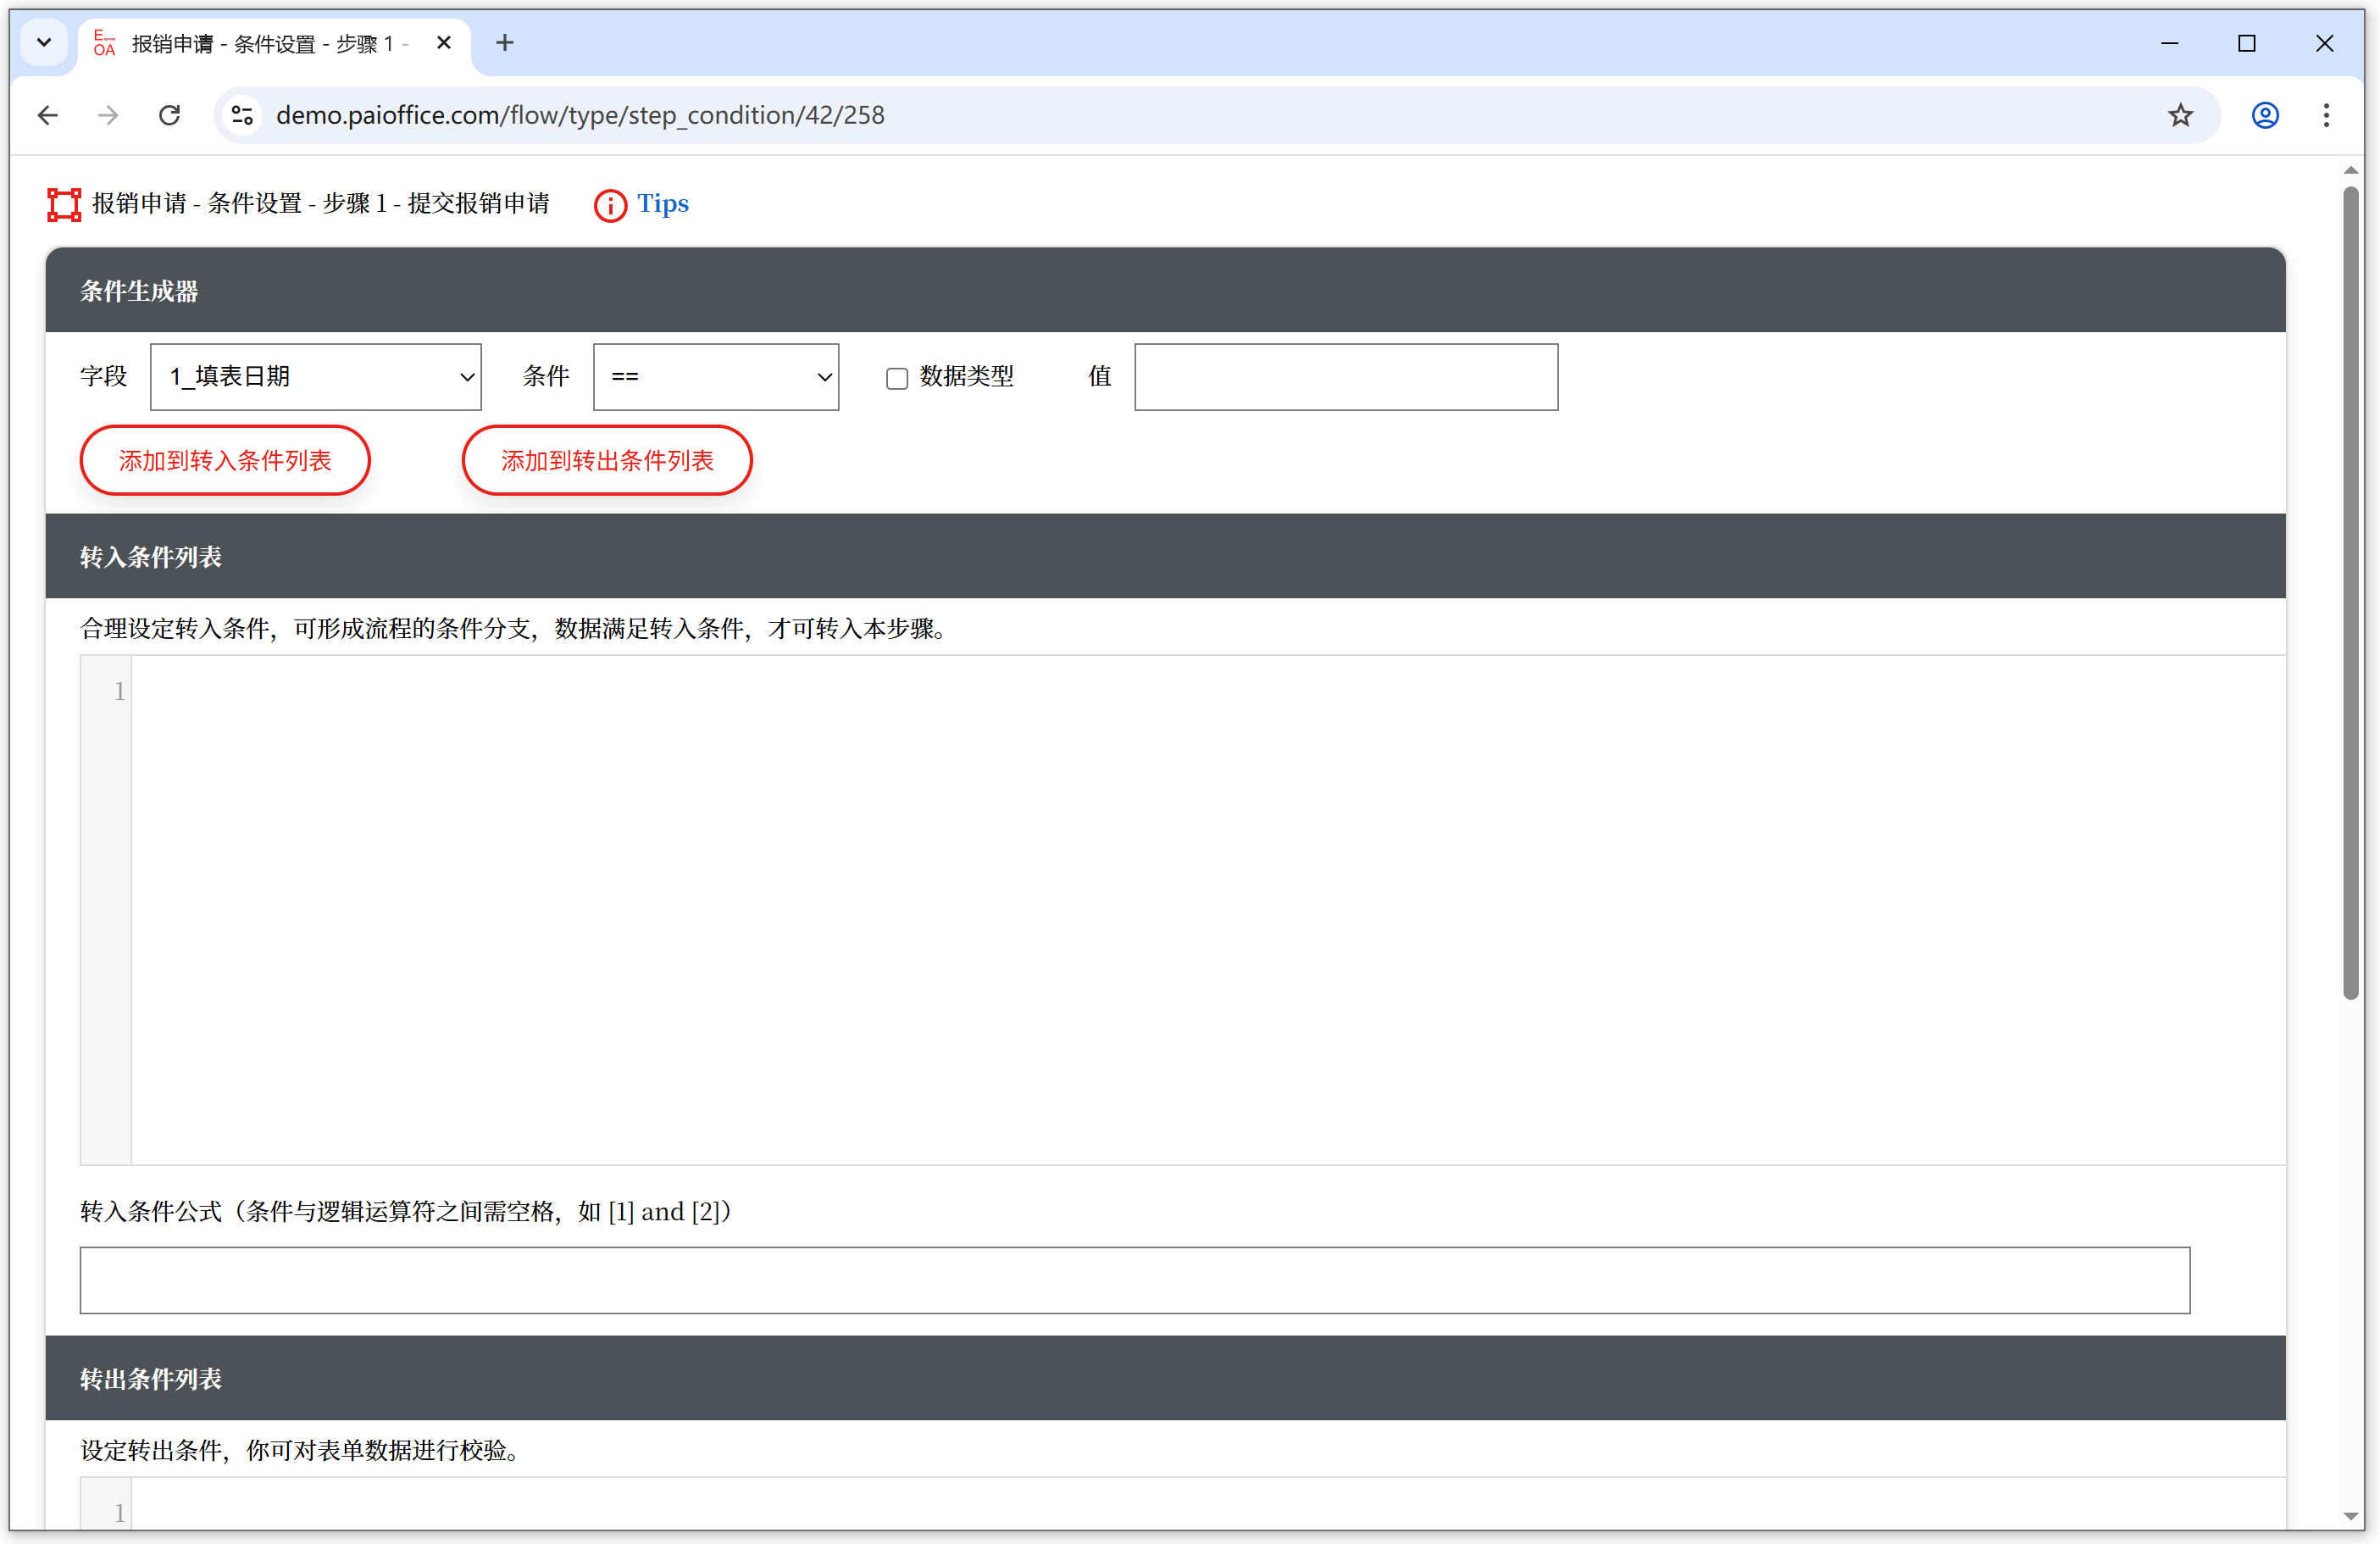Focus the 值 input field
The height and width of the screenshot is (1544, 2380).
pos(1346,377)
